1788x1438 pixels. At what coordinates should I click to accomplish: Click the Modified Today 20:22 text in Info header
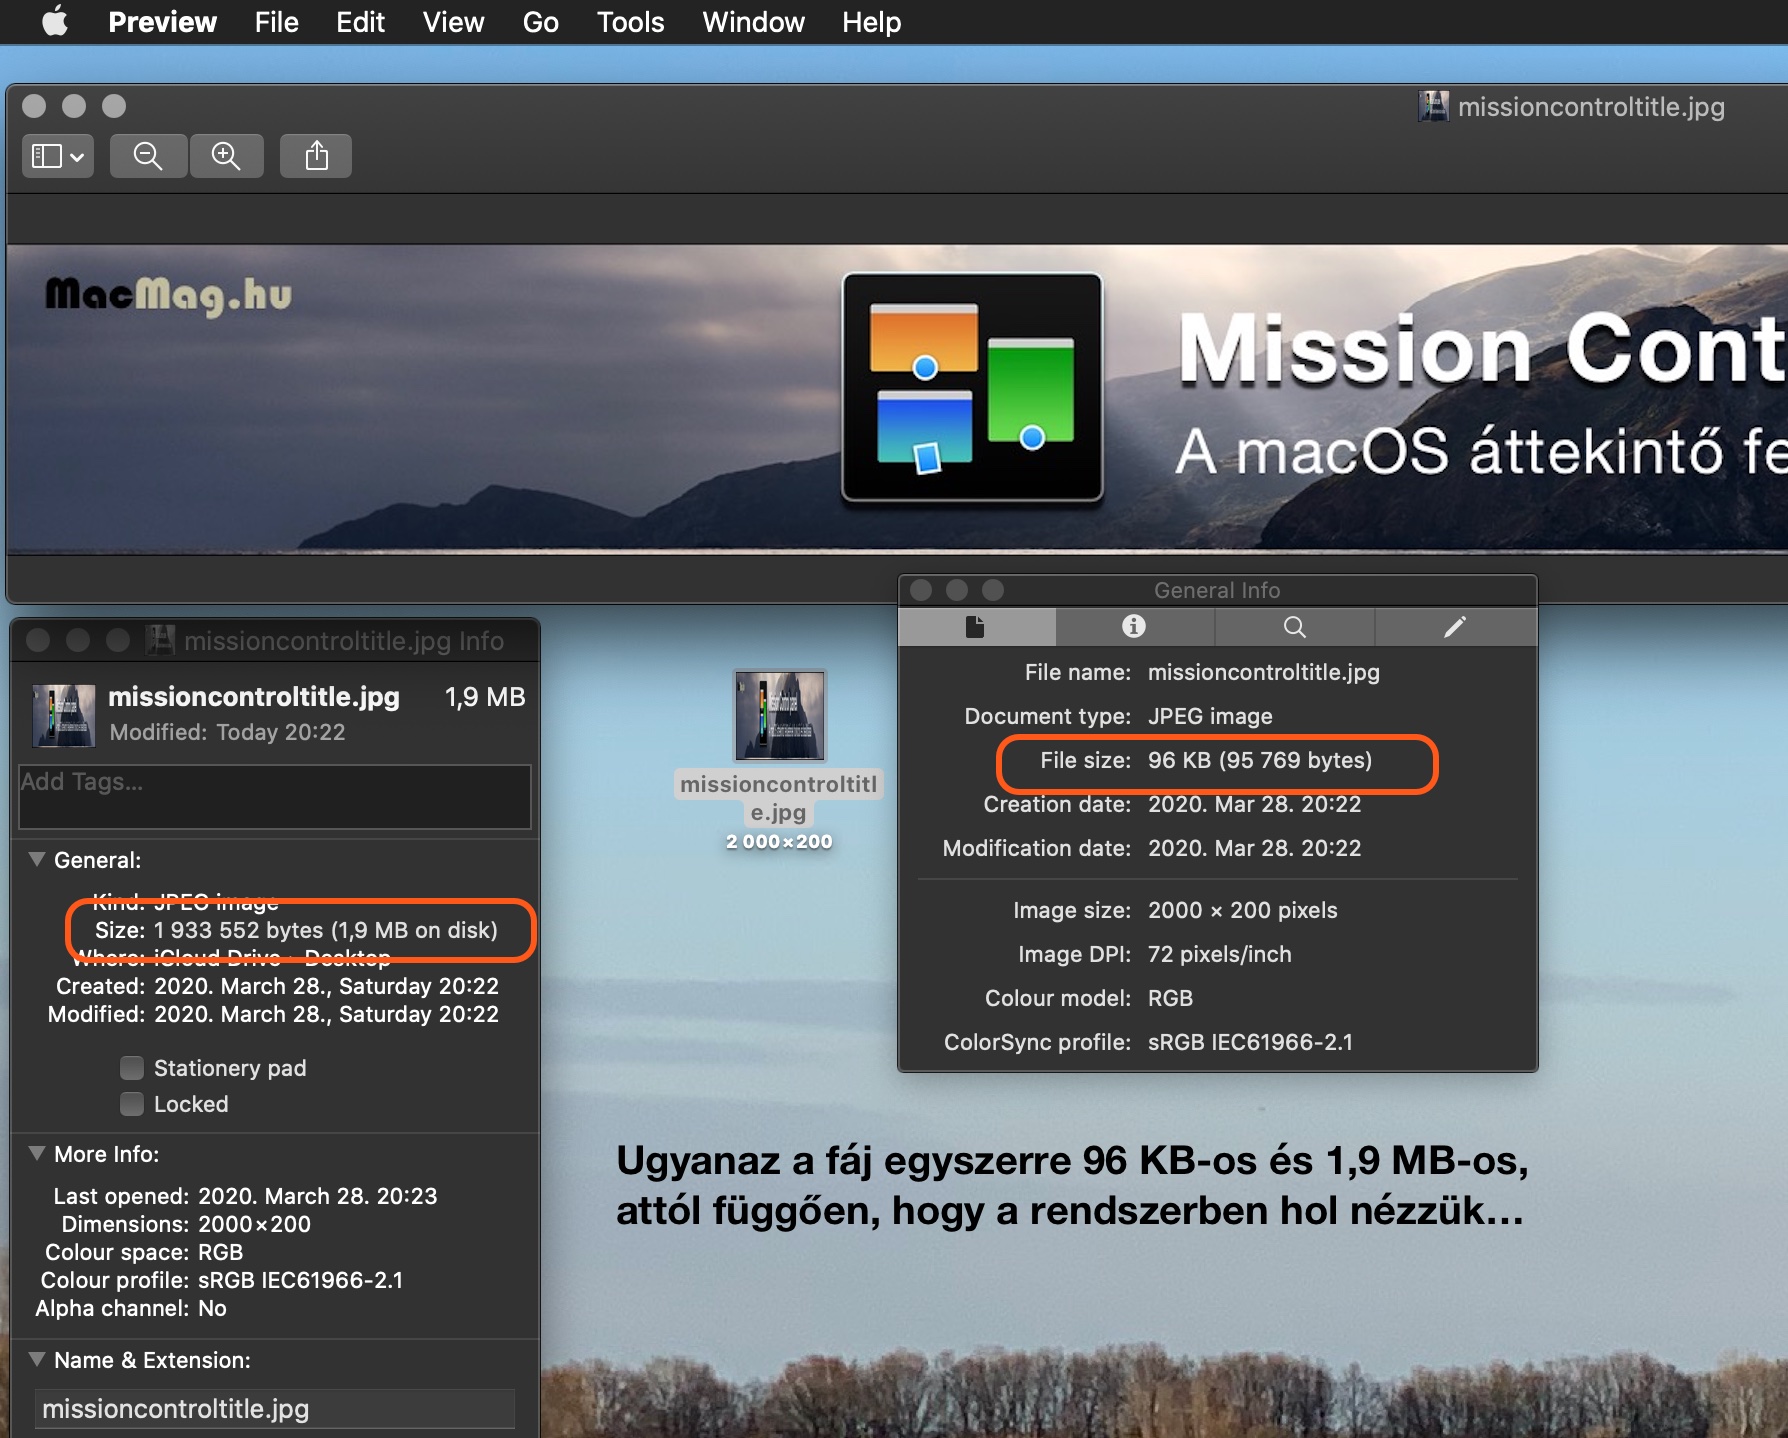click(x=227, y=732)
